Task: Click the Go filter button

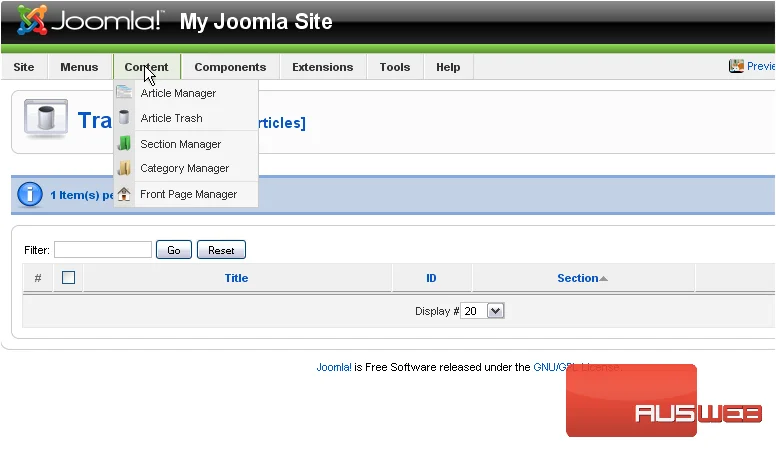Action: (x=174, y=250)
